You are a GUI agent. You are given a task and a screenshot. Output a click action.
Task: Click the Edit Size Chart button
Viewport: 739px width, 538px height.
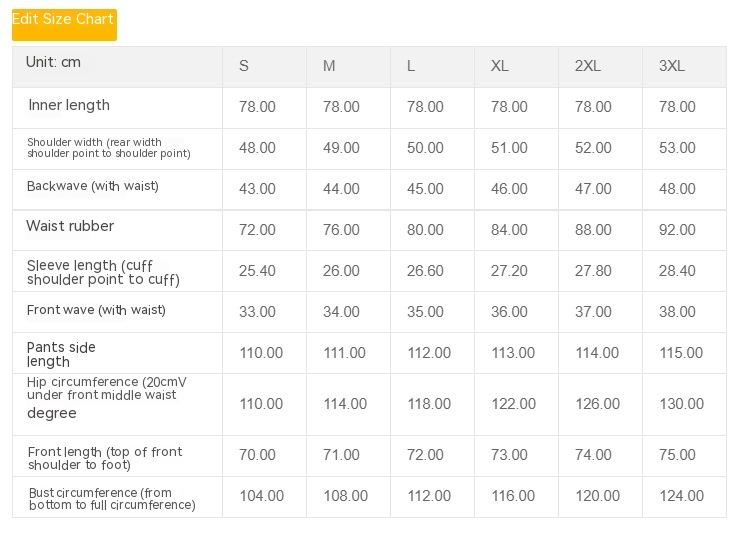64,24
